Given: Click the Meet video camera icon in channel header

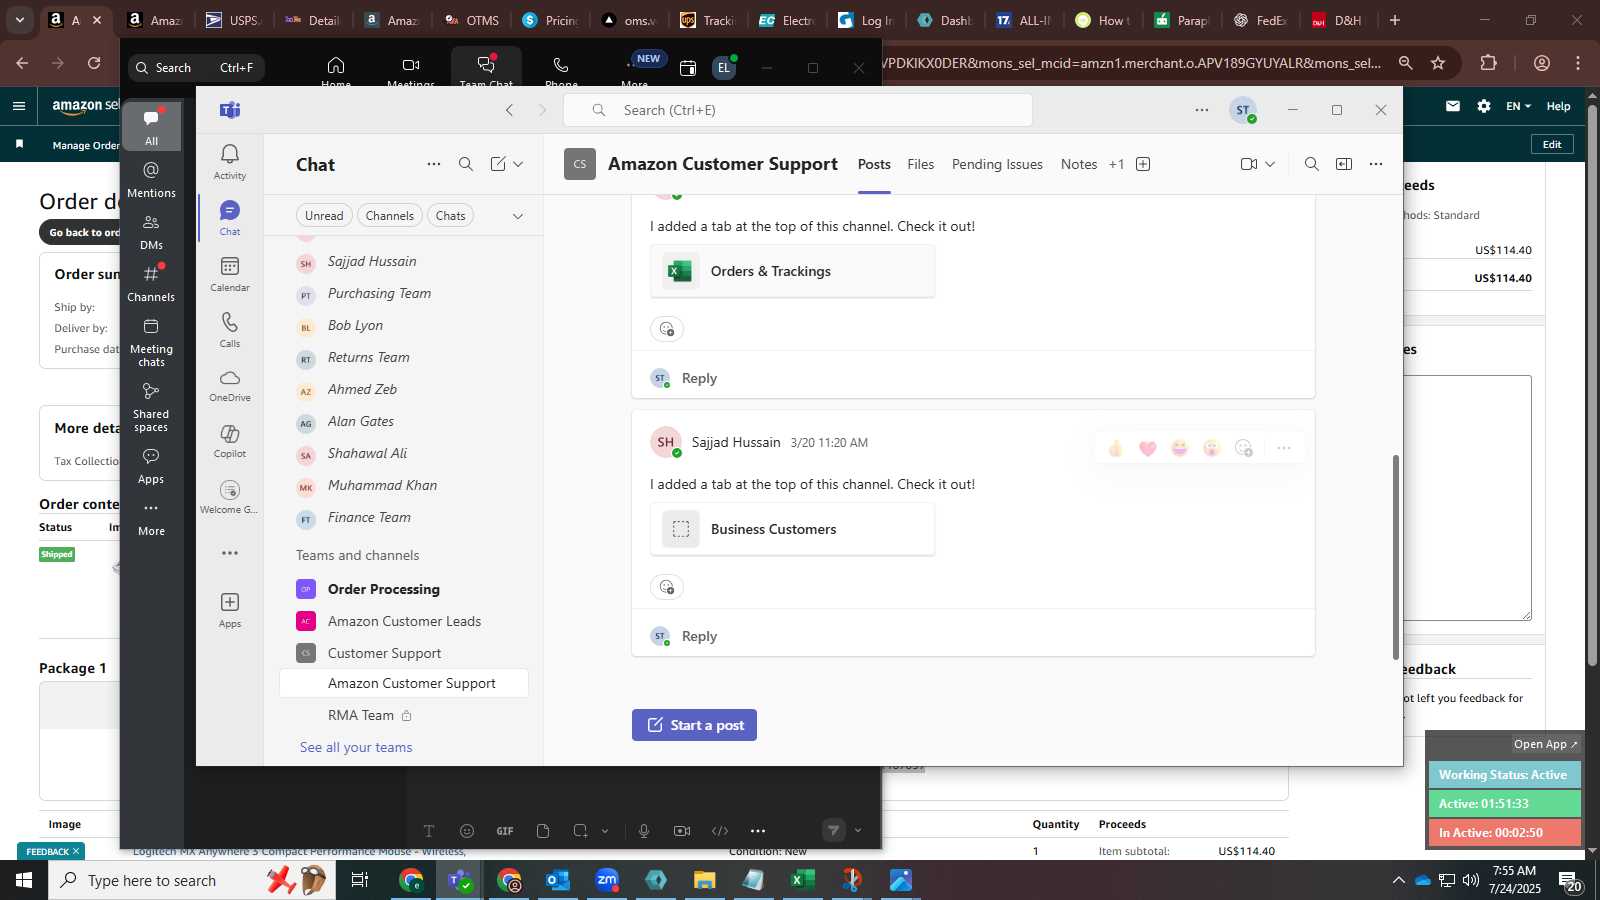Looking at the screenshot, I should point(1249,164).
